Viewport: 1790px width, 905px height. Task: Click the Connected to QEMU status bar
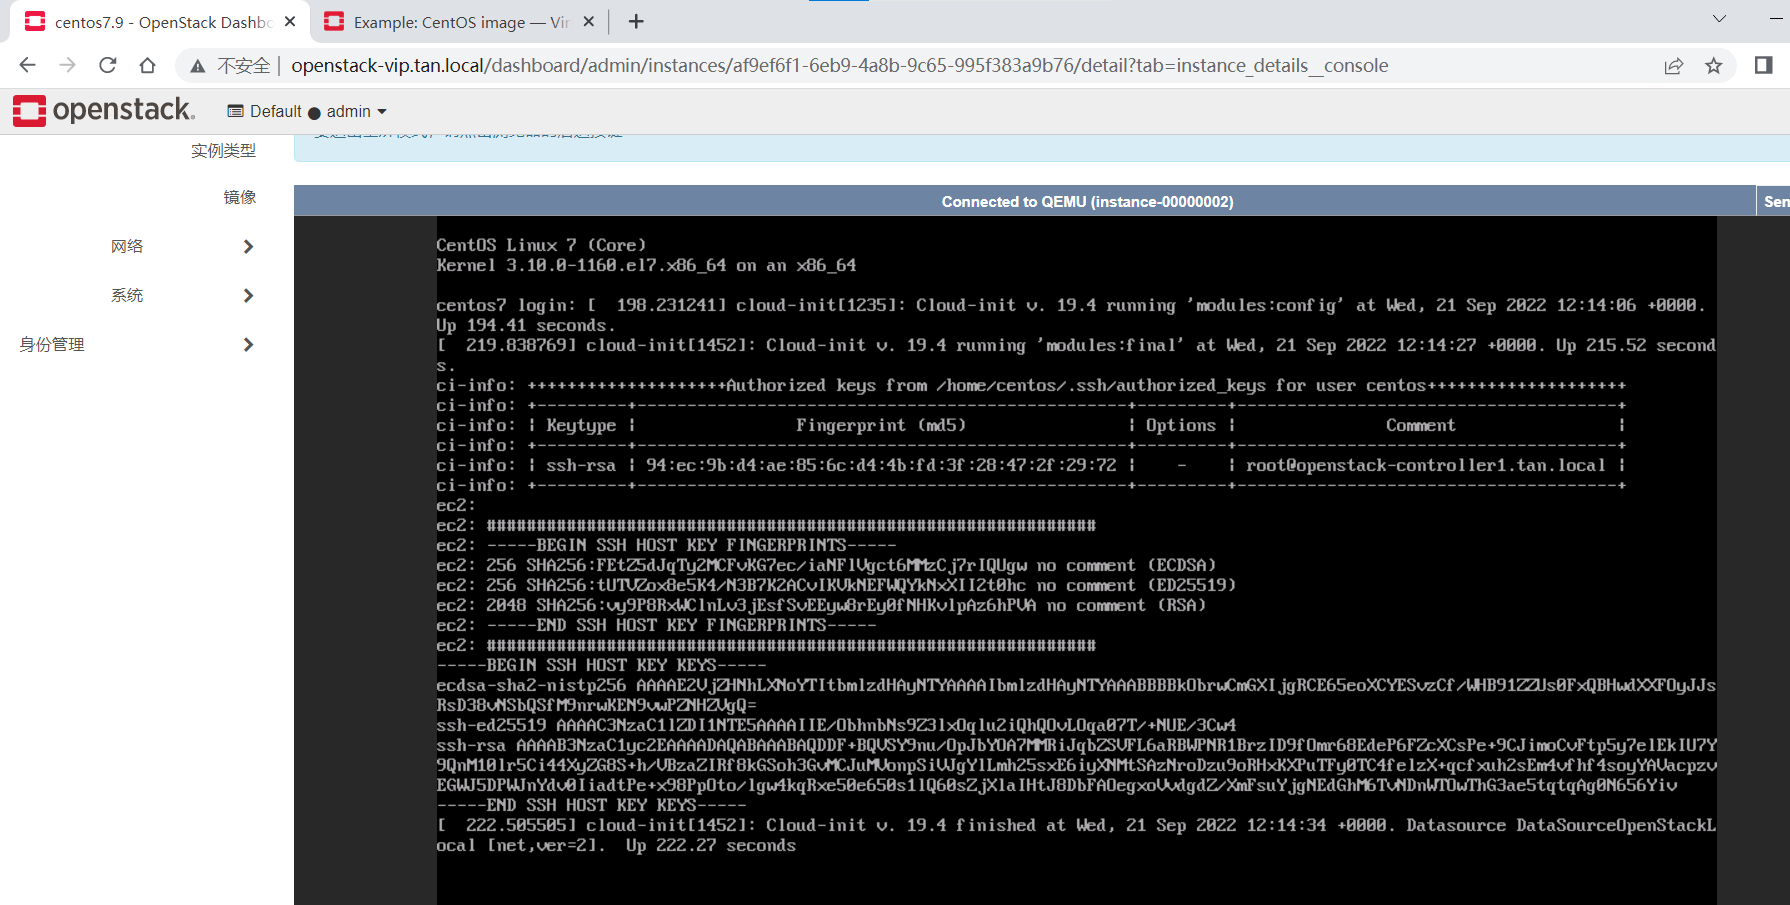click(x=1087, y=201)
